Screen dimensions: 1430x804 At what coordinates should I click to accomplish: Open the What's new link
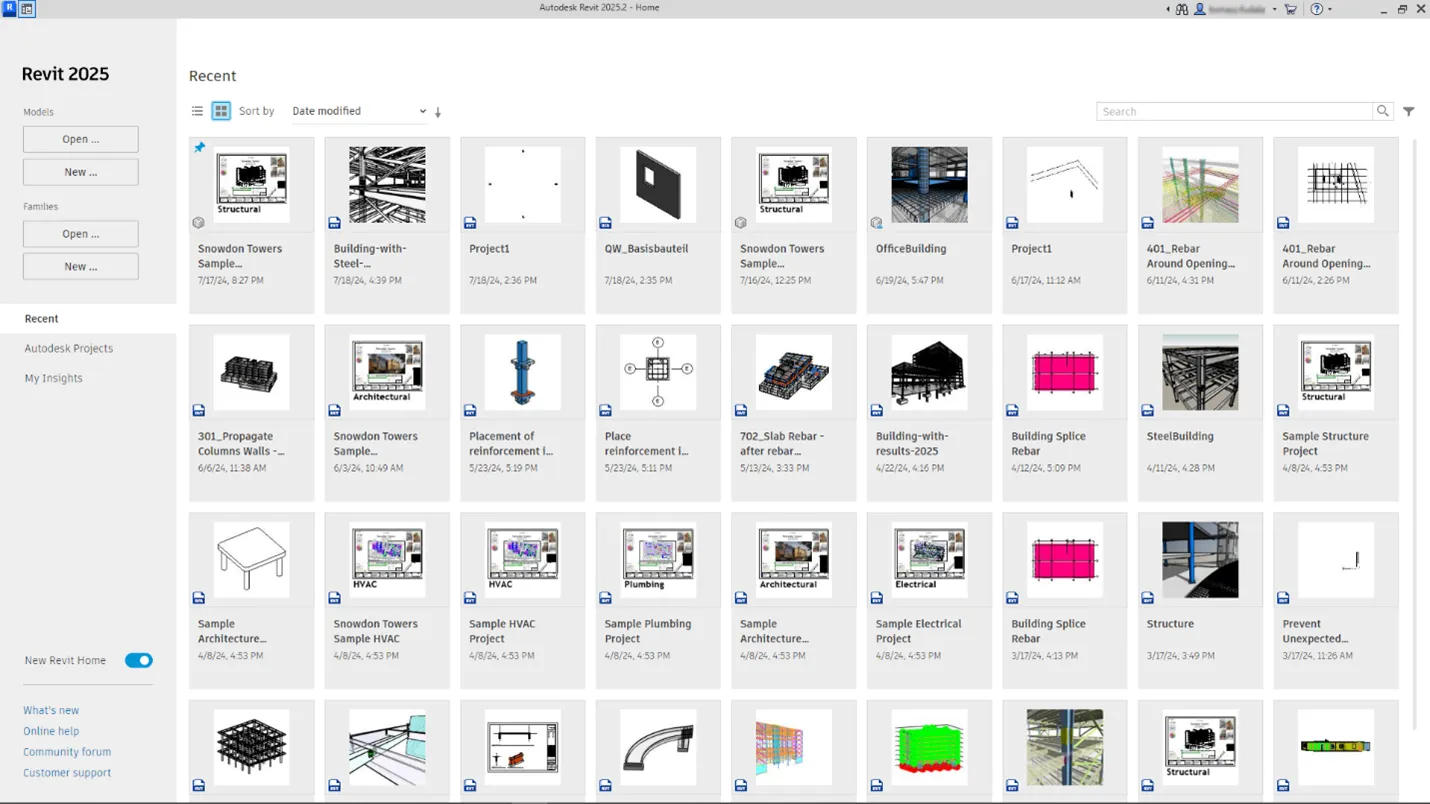(51, 710)
